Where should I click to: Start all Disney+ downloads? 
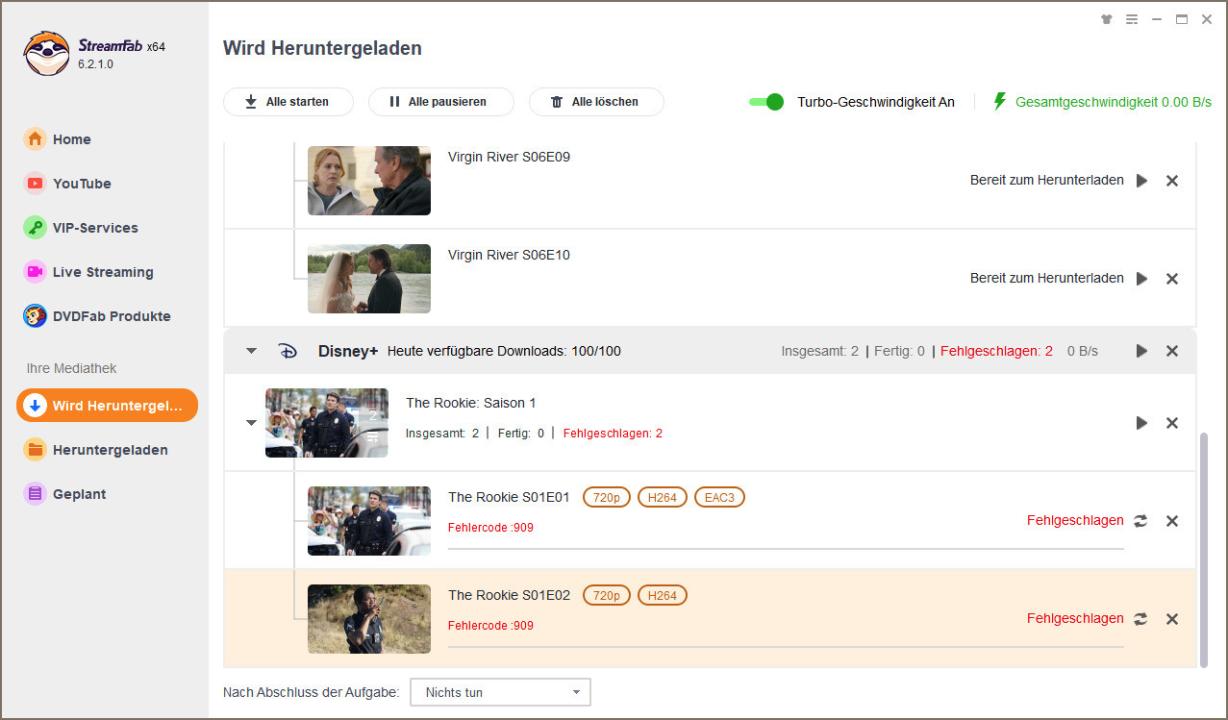pos(1142,351)
